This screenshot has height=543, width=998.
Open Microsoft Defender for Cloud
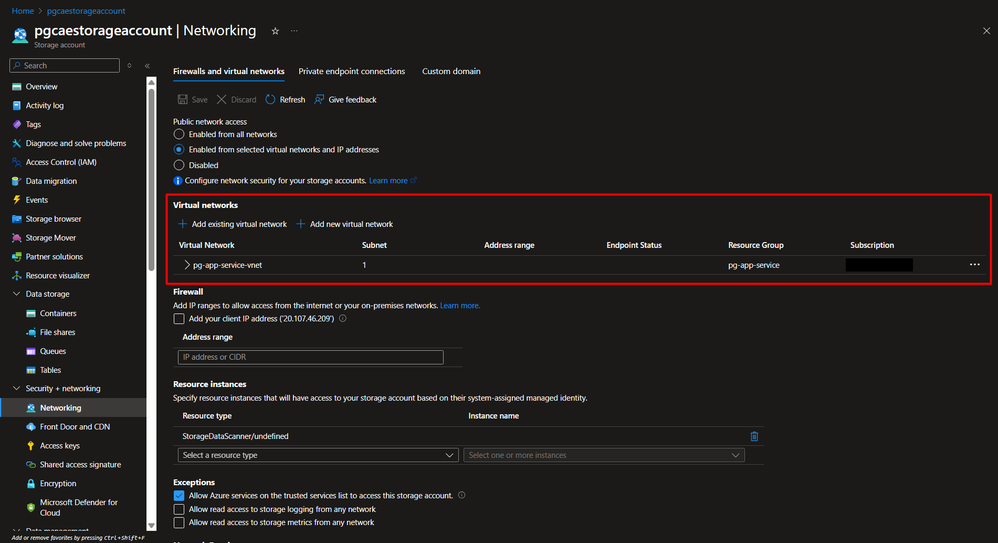(78, 507)
